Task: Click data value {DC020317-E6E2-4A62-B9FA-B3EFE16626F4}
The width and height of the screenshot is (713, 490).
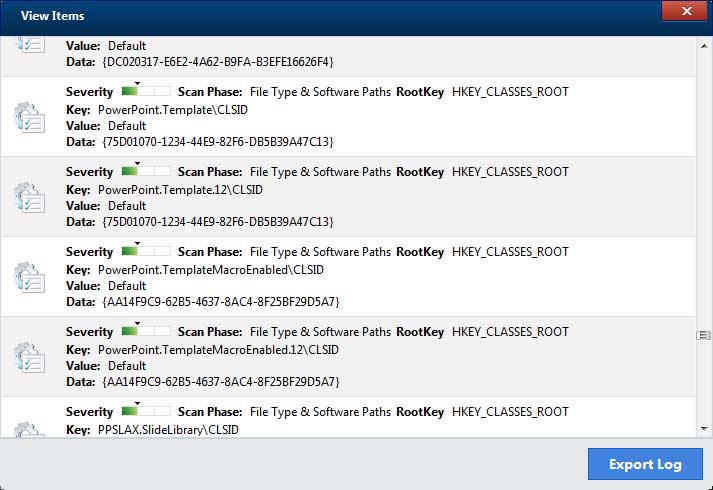Action: (x=217, y=62)
